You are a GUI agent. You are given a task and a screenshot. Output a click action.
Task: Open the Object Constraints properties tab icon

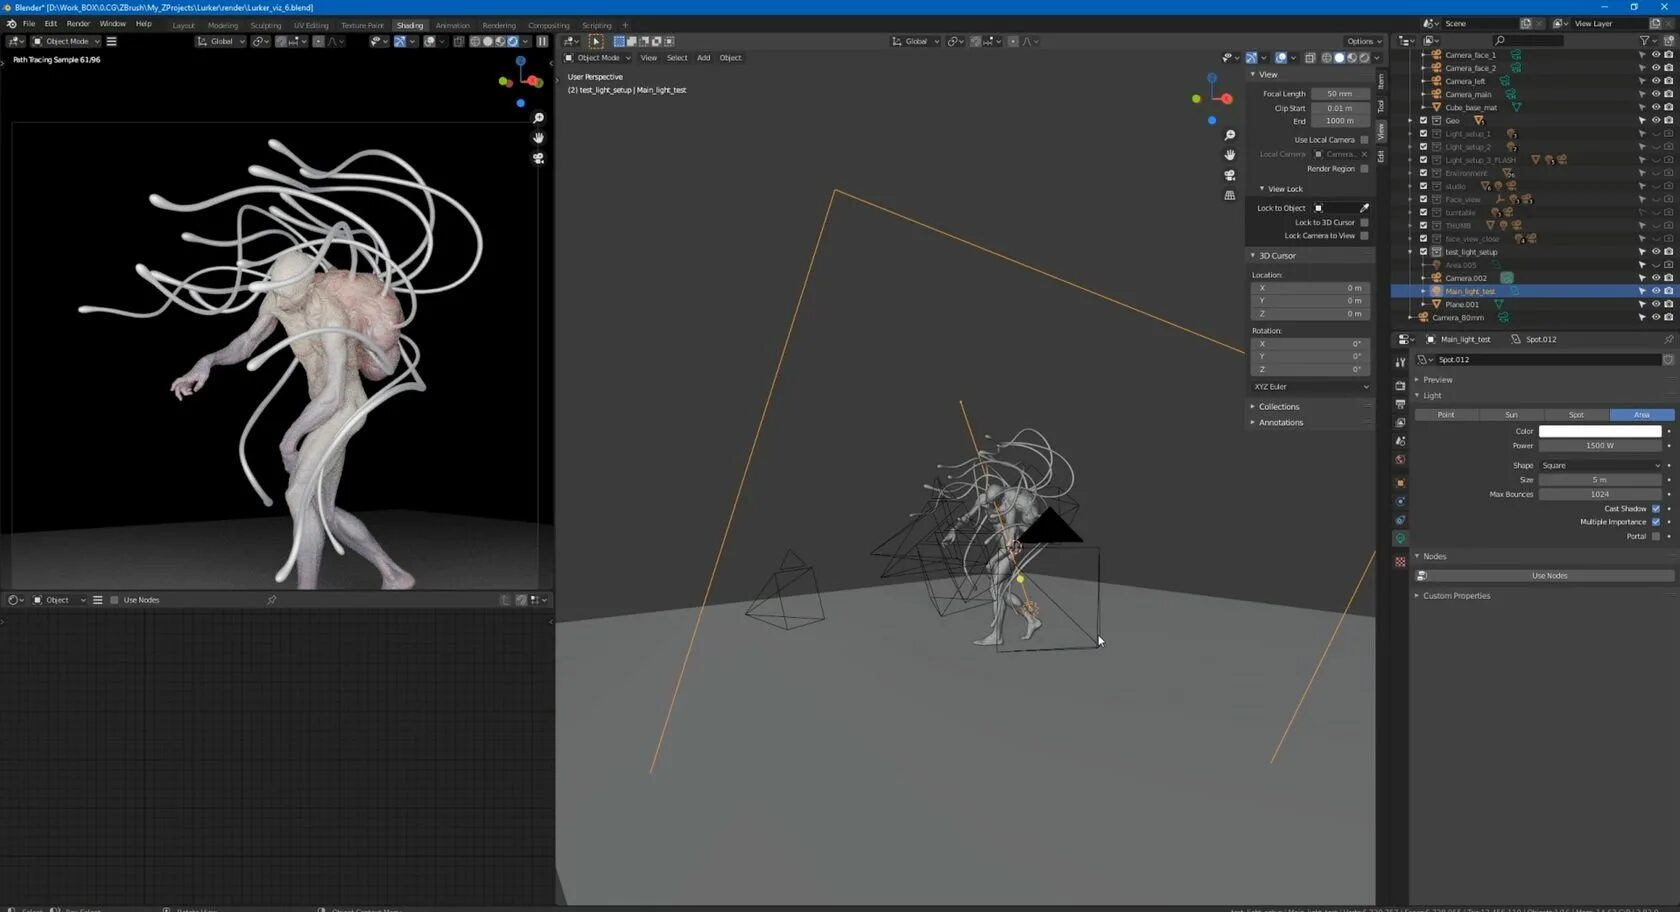click(x=1400, y=520)
